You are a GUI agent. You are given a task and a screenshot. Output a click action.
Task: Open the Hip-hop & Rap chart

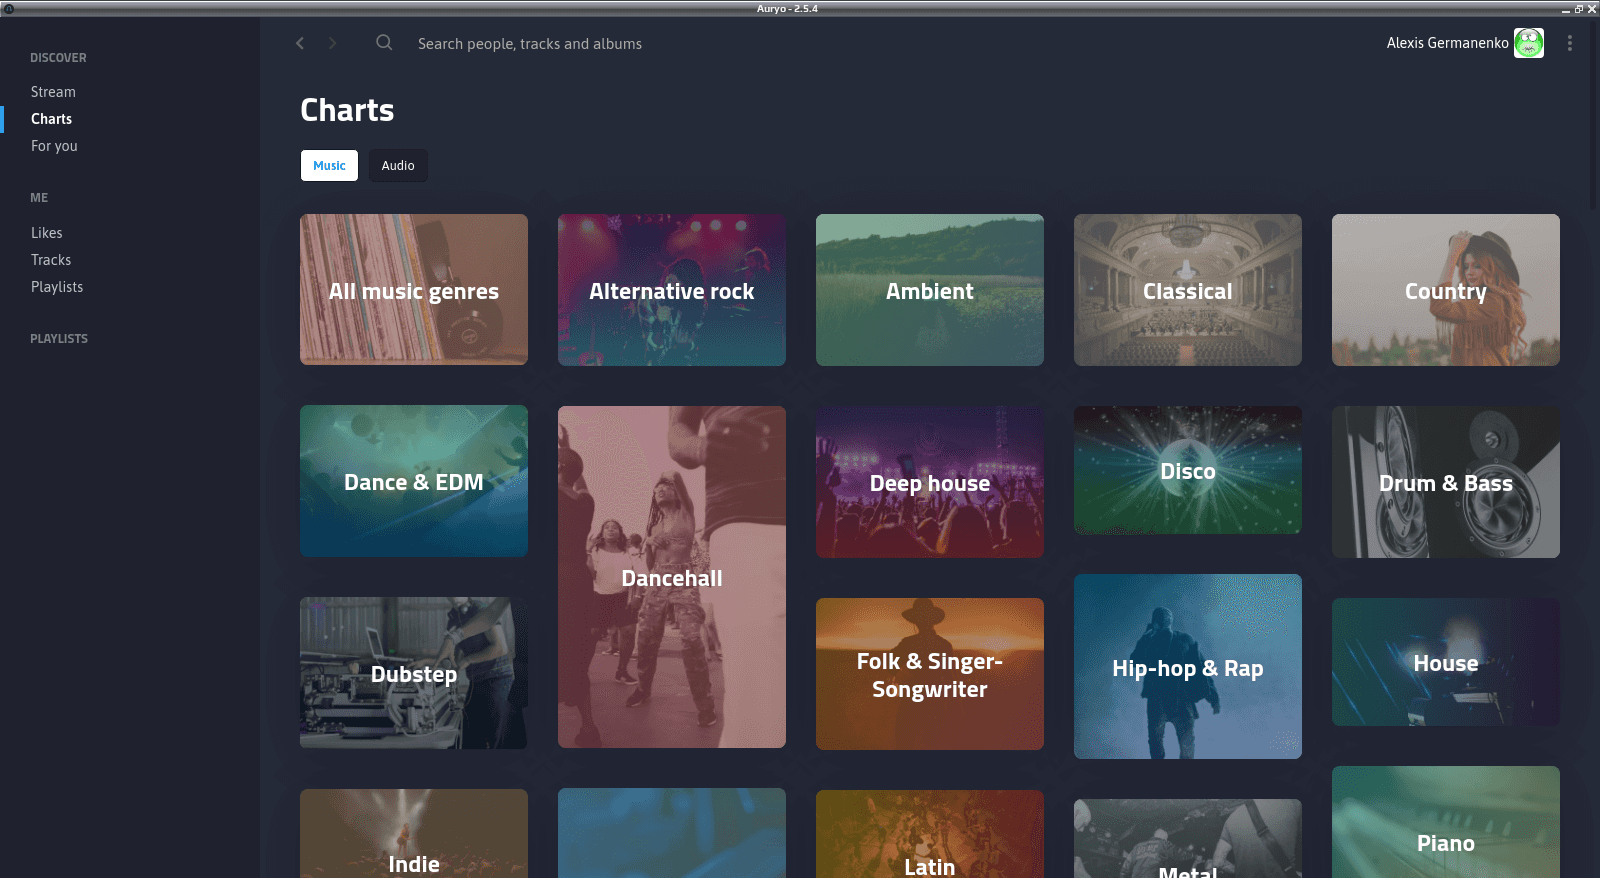[x=1188, y=667]
